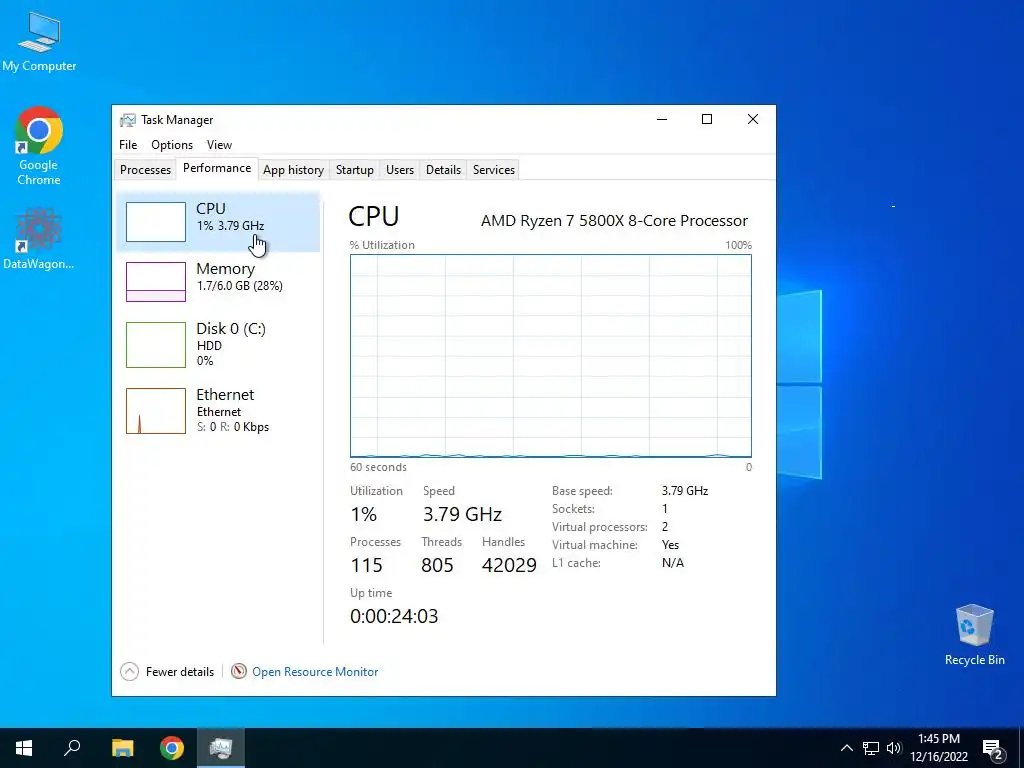The width and height of the screenshot is (1024, 768).
Task: Open taskbar search magnifier
Action: pyautogui.click(x=72, y=748)
